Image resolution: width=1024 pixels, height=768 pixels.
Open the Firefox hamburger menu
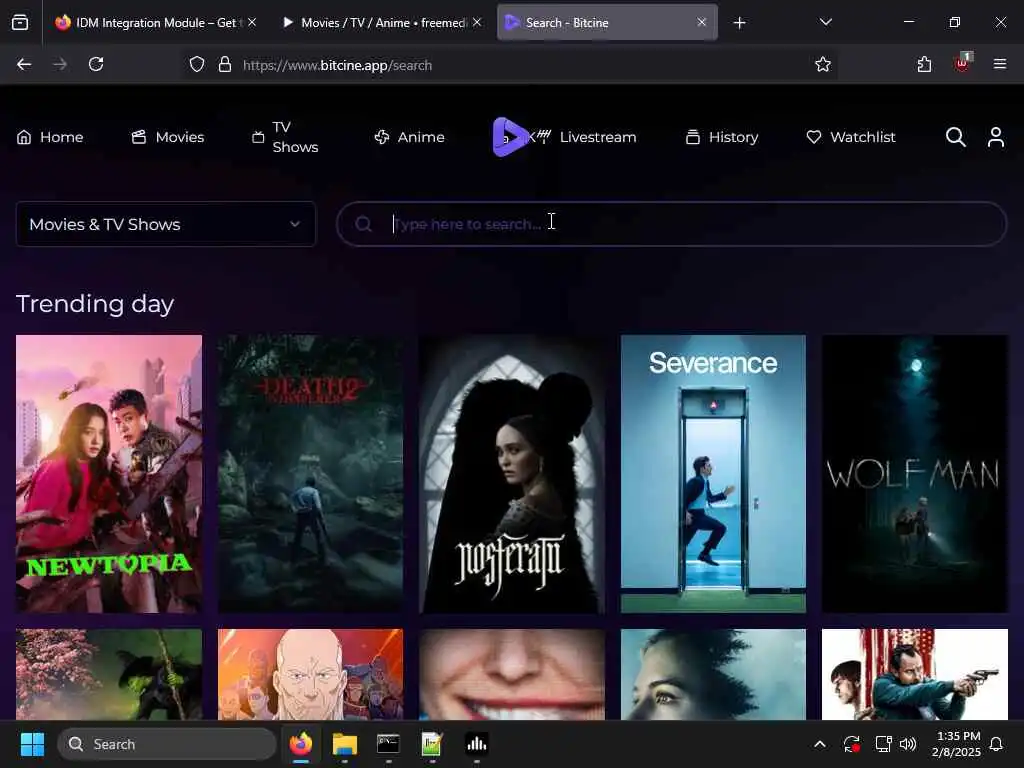(1000, 64)
